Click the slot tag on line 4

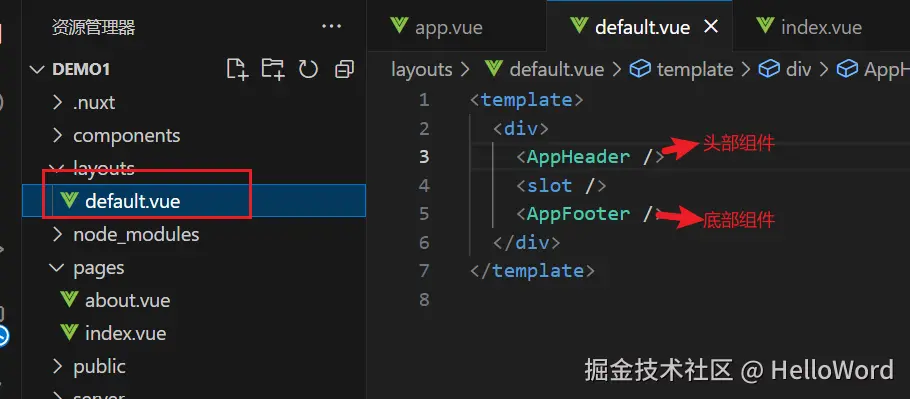coord(561,186)
